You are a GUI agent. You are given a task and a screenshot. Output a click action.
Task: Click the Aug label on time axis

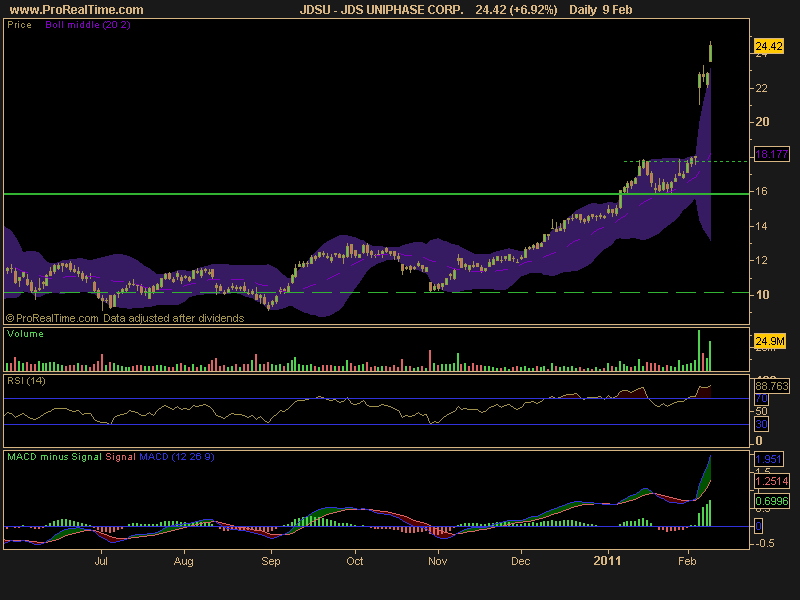point(184,561)
